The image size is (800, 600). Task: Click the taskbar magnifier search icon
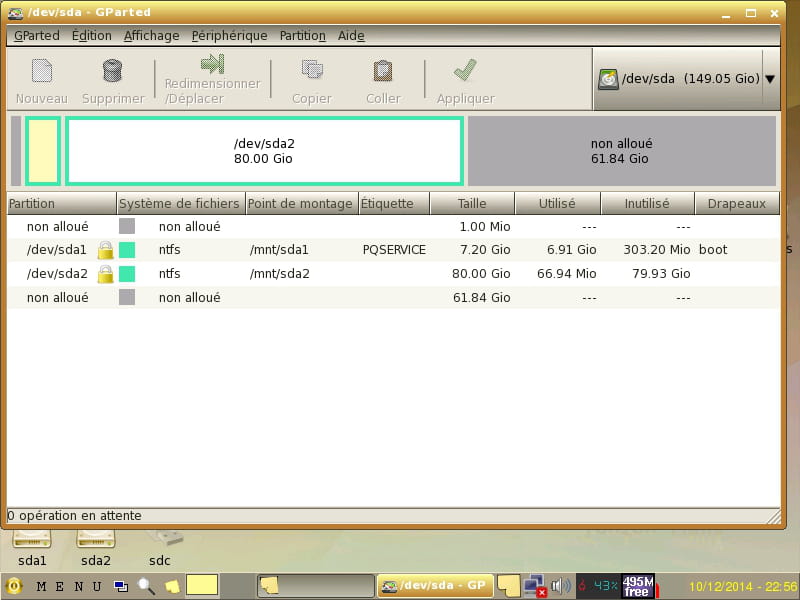146,586
